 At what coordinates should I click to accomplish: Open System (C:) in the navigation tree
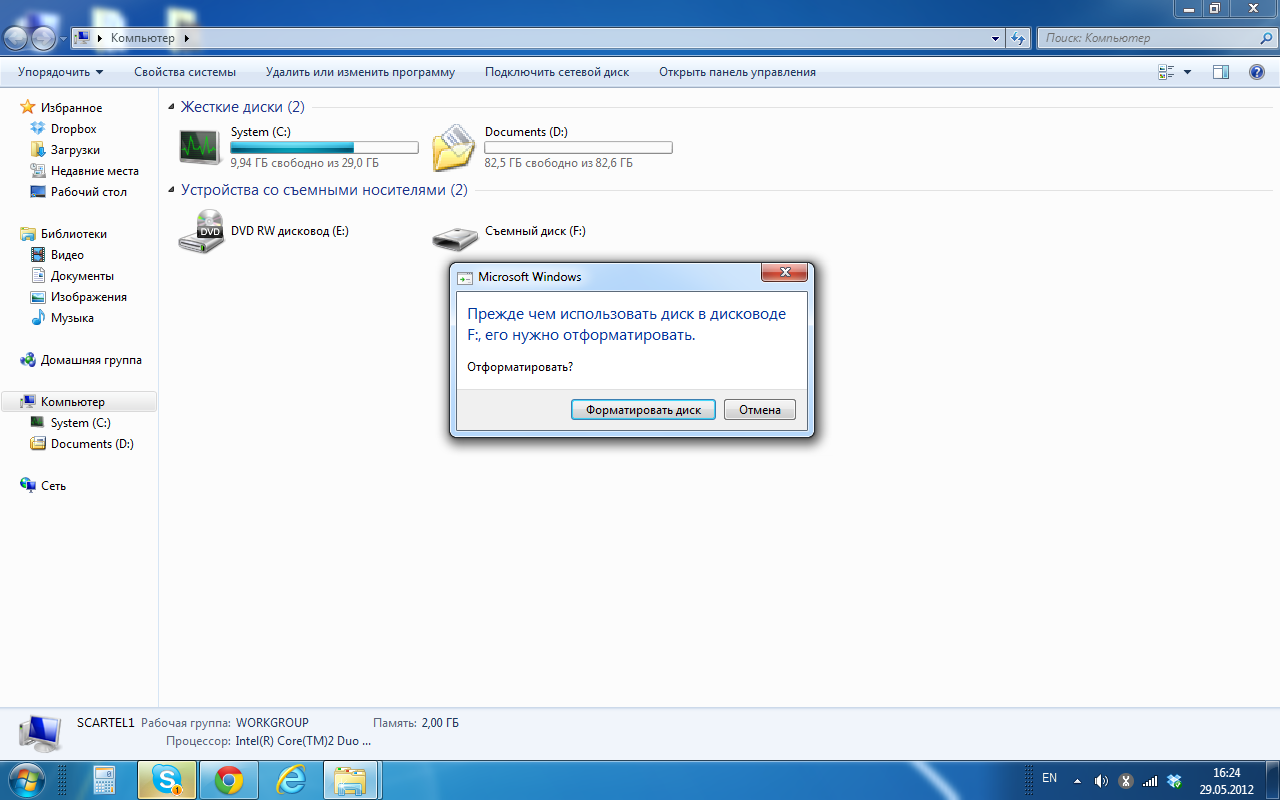(80, 423)
